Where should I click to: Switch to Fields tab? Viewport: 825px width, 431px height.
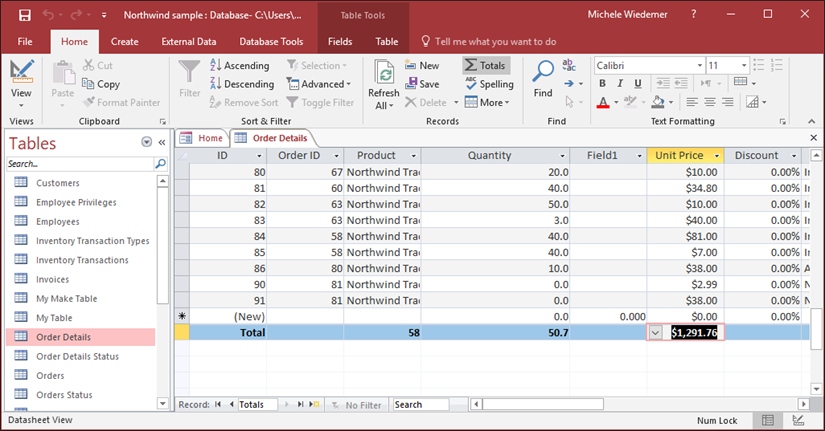340,42
